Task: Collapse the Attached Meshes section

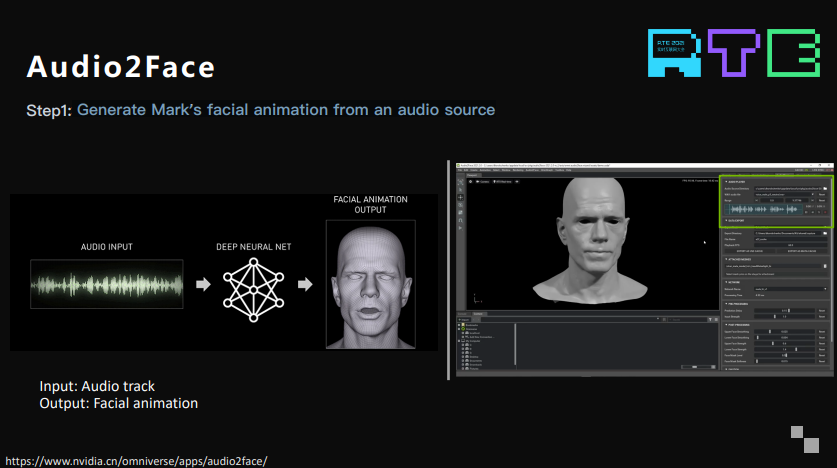Action: point(727,259)
